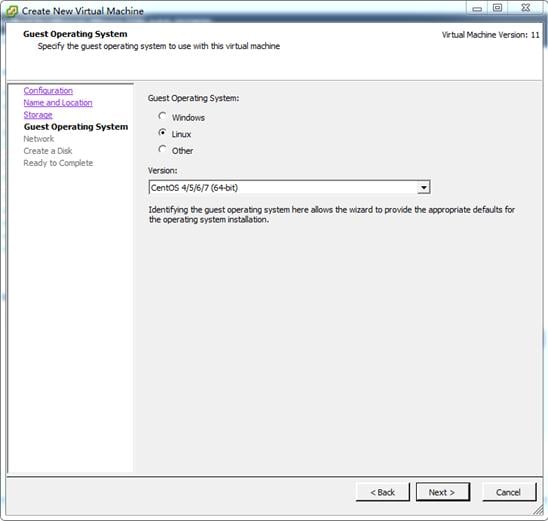Maximize the wizard window
Screen dimensions: 548x521
[x=497, y=8]
